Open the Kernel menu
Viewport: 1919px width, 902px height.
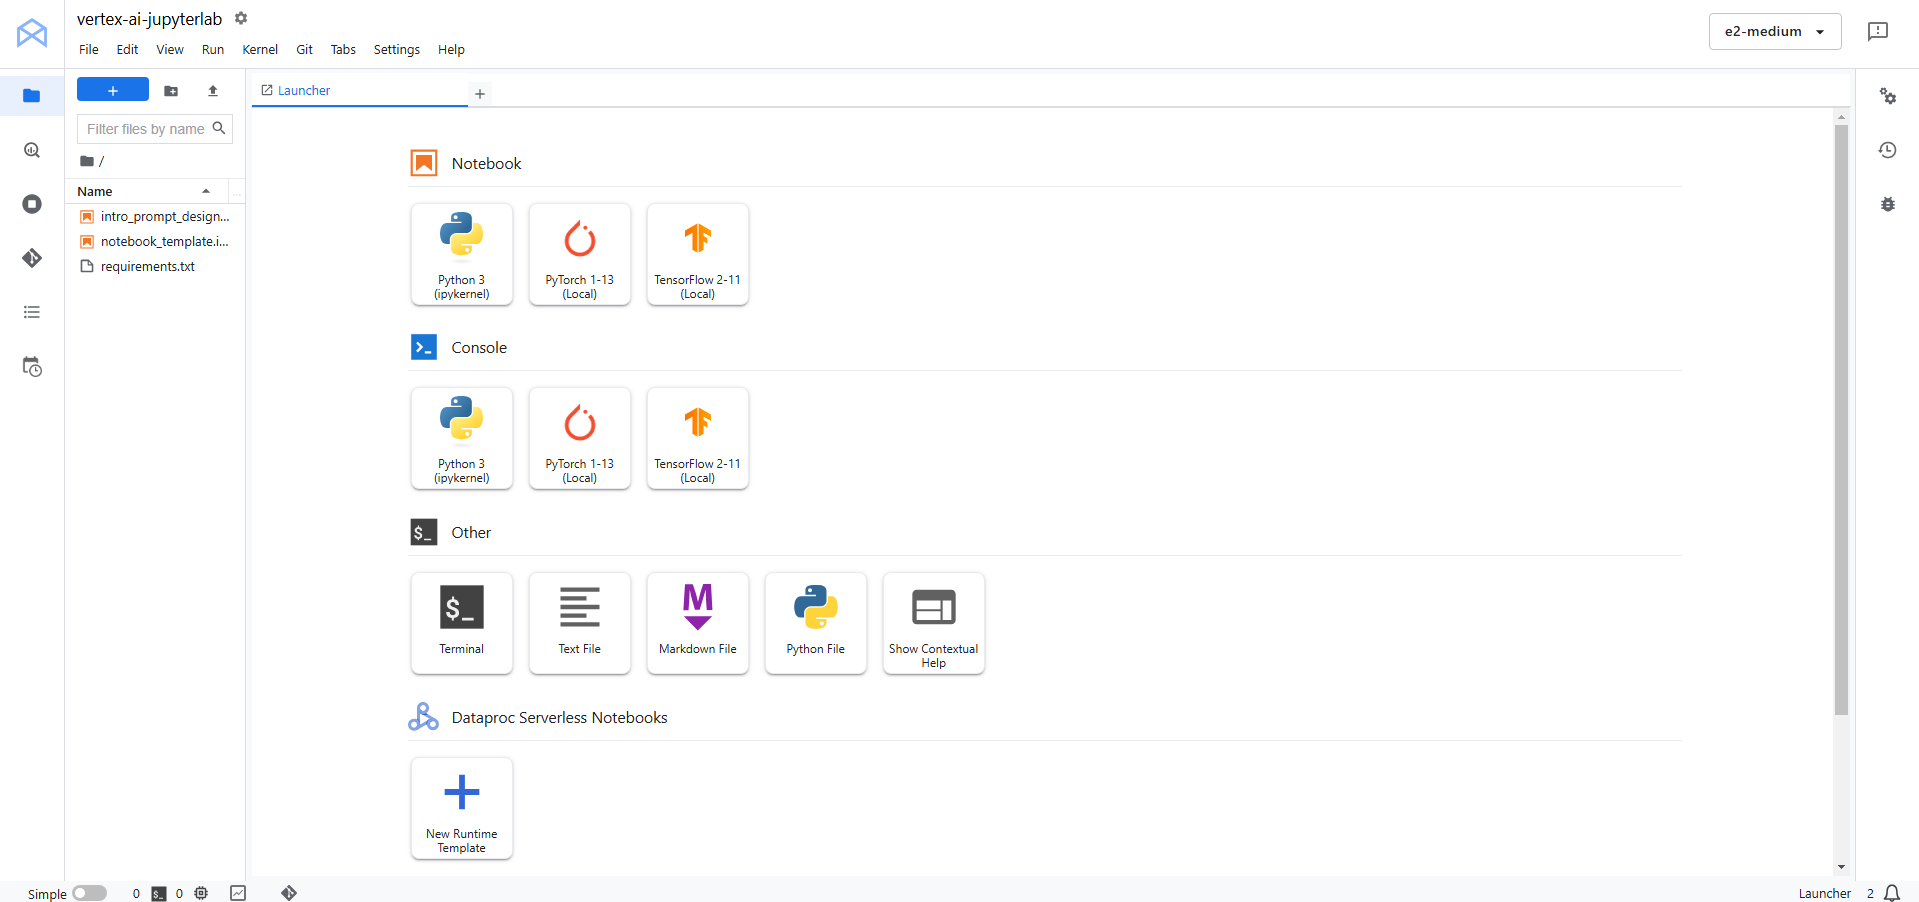(260, 49)
